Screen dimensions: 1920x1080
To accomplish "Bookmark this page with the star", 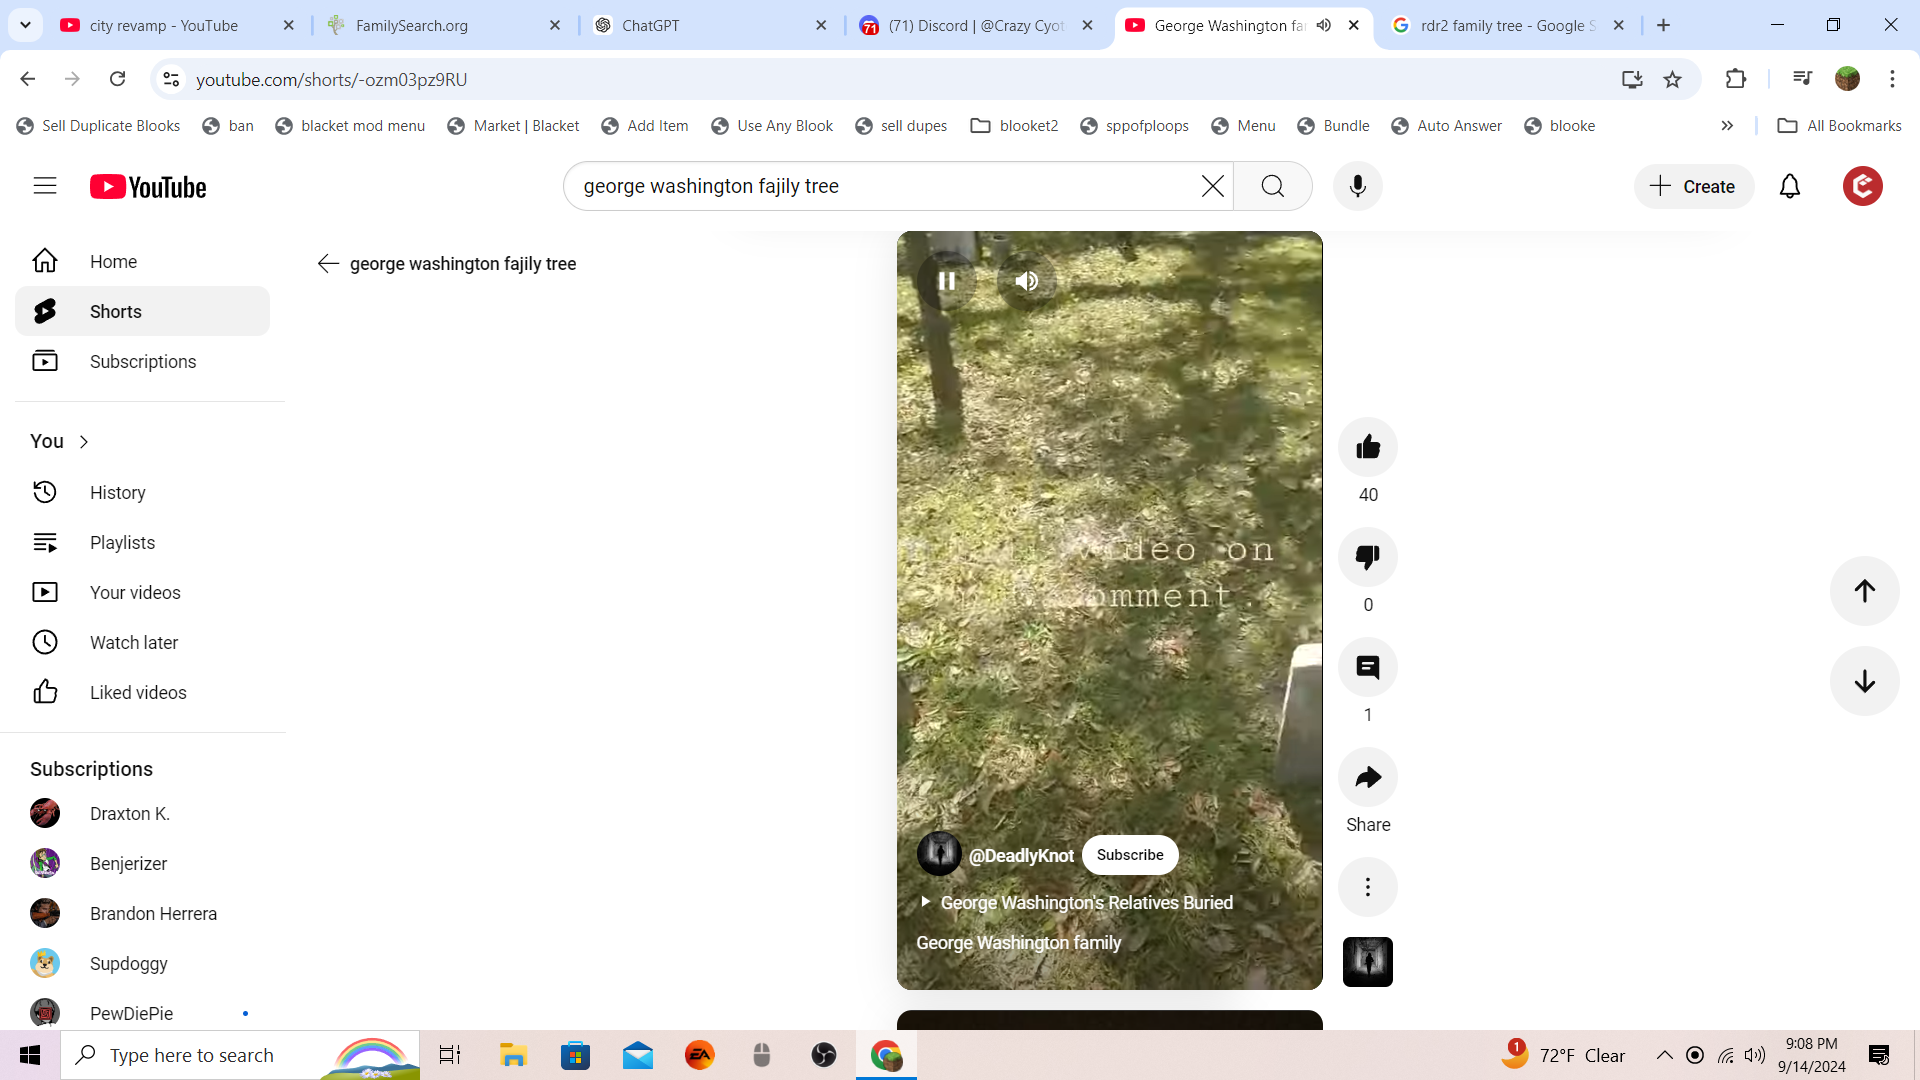I will [1672, 80].
